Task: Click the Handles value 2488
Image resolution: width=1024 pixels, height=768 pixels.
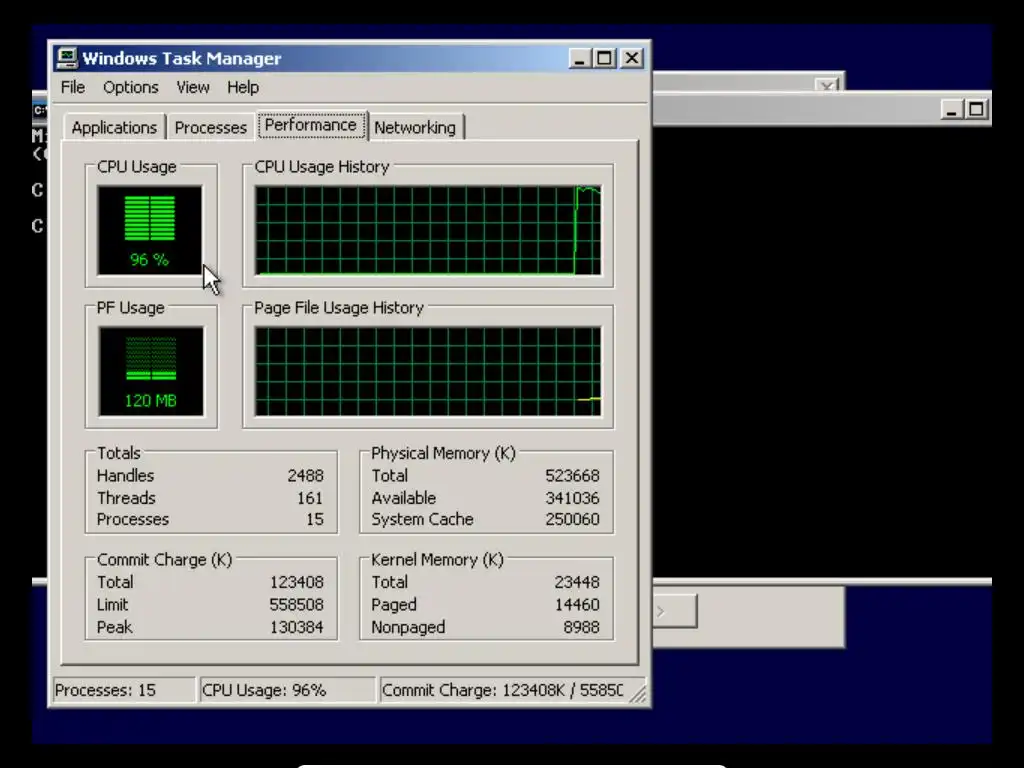Action: click(305, 475)
